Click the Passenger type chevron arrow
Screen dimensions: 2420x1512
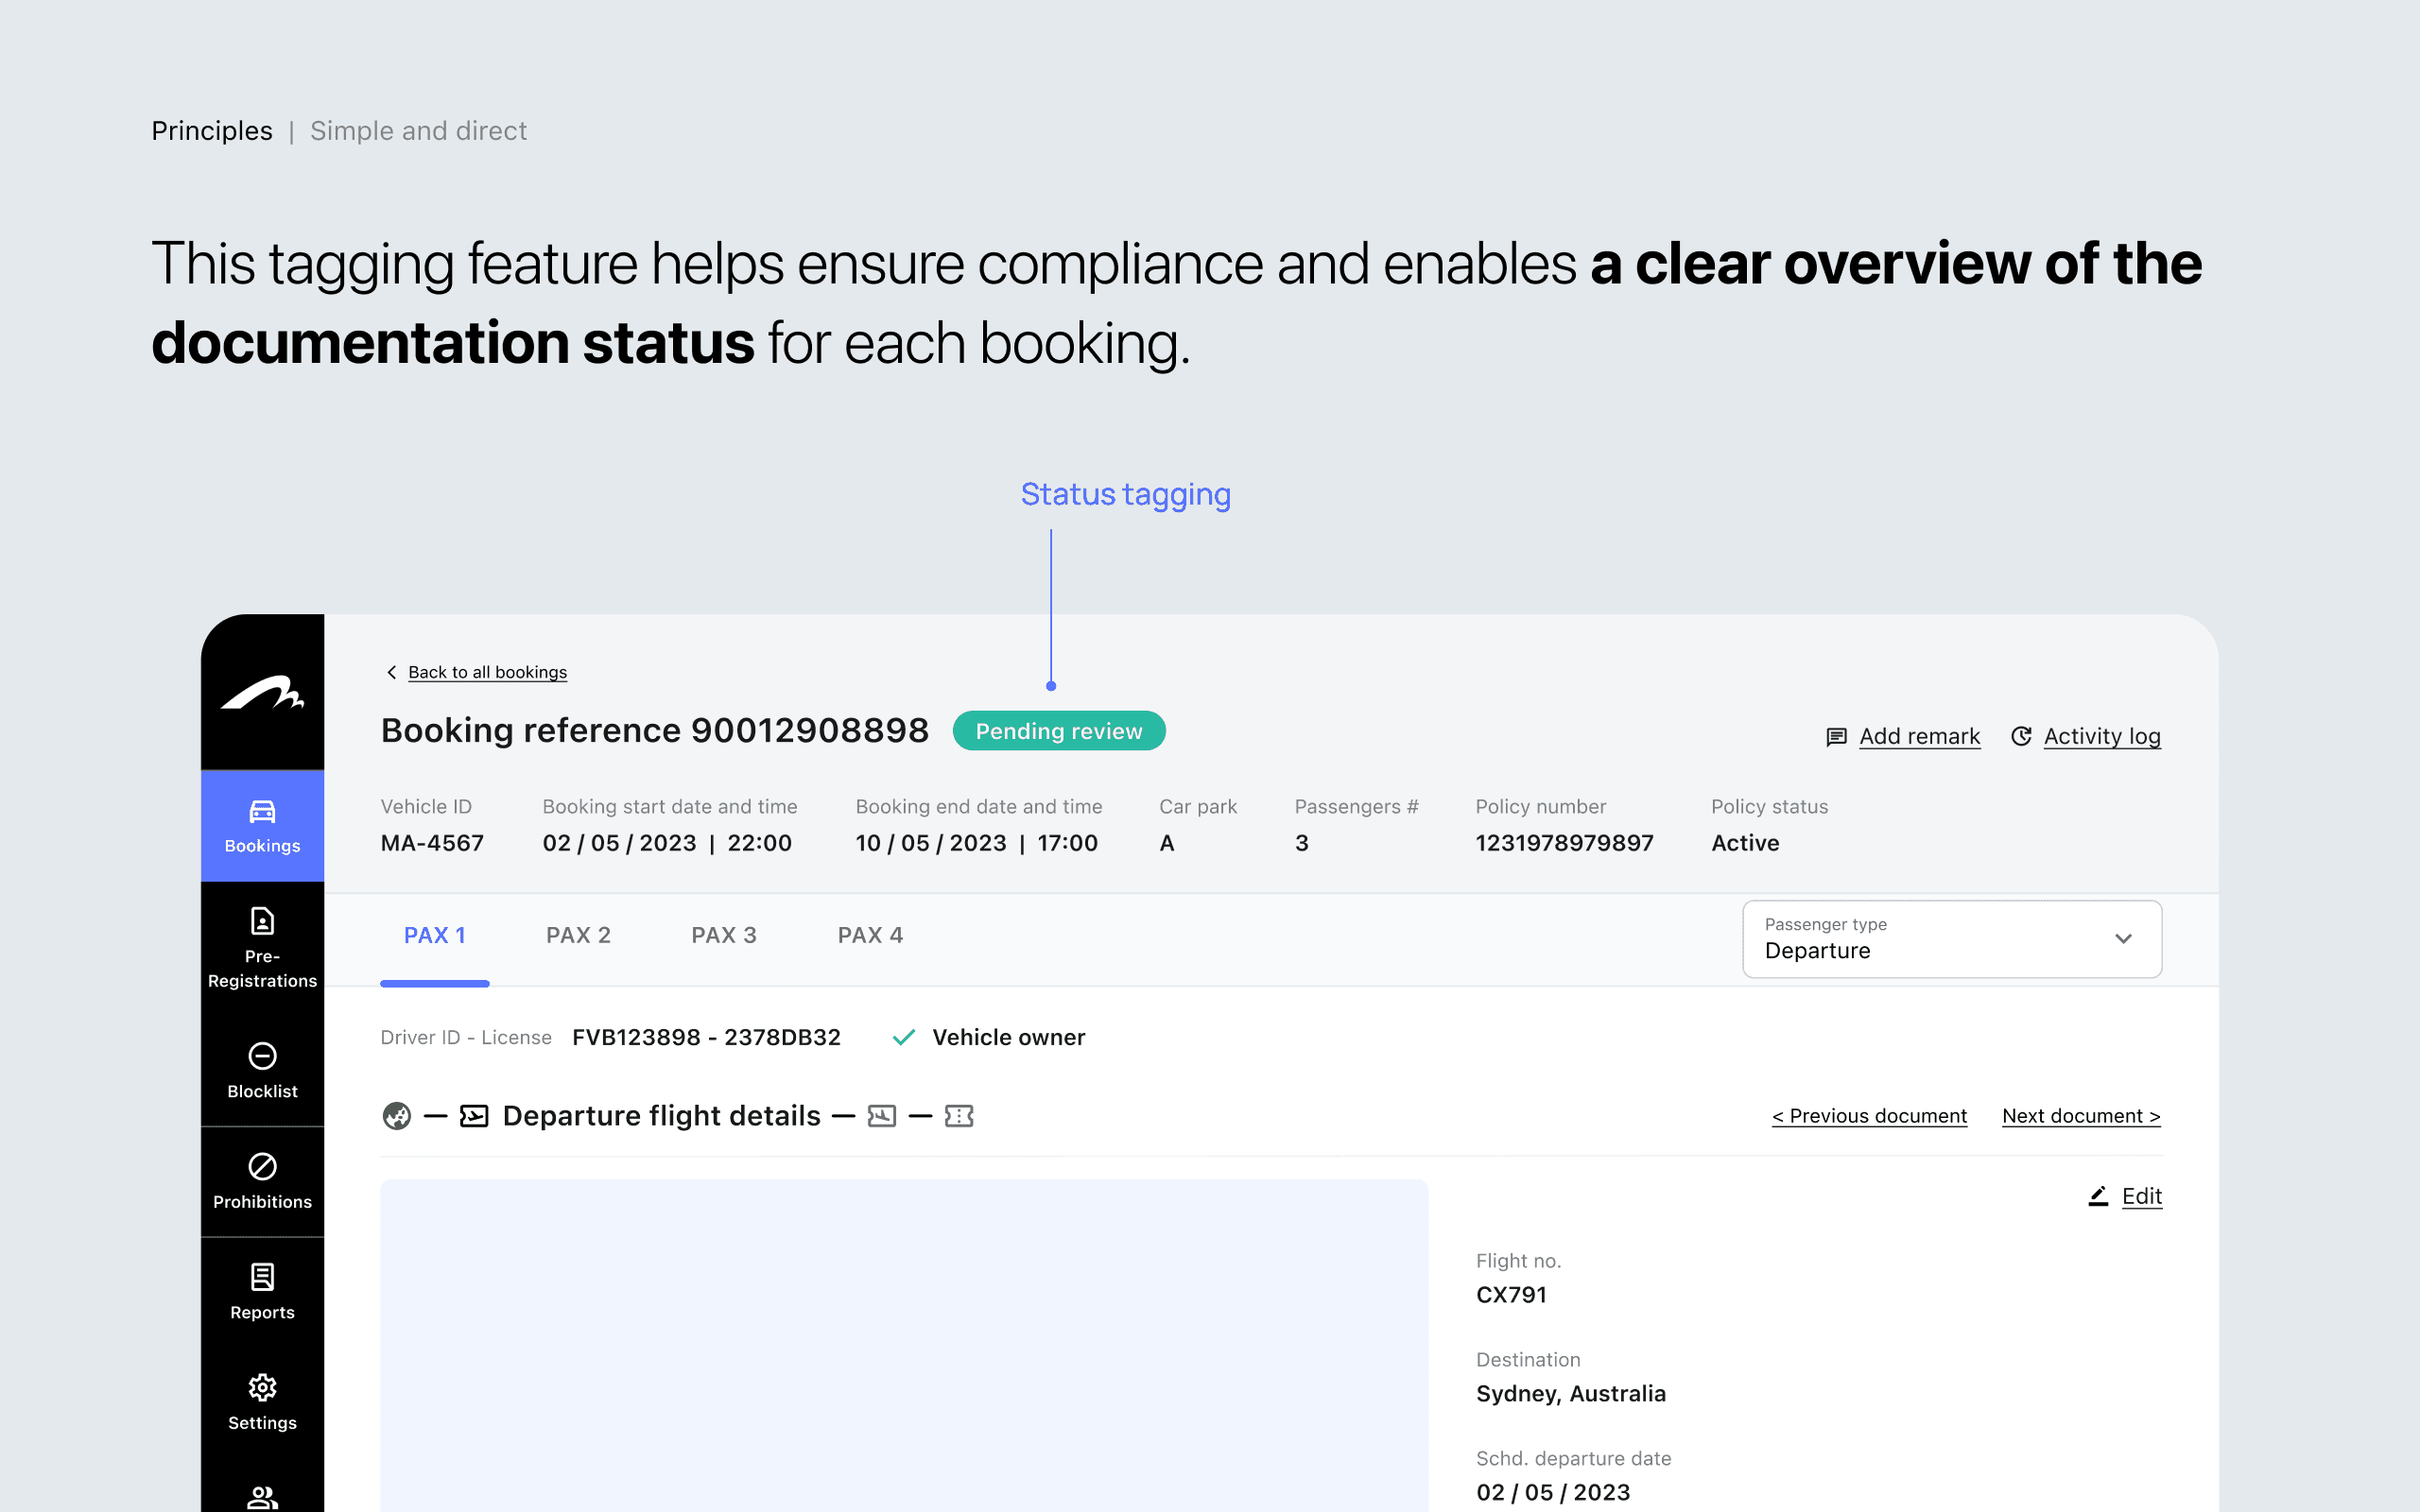coord(2123,939)
